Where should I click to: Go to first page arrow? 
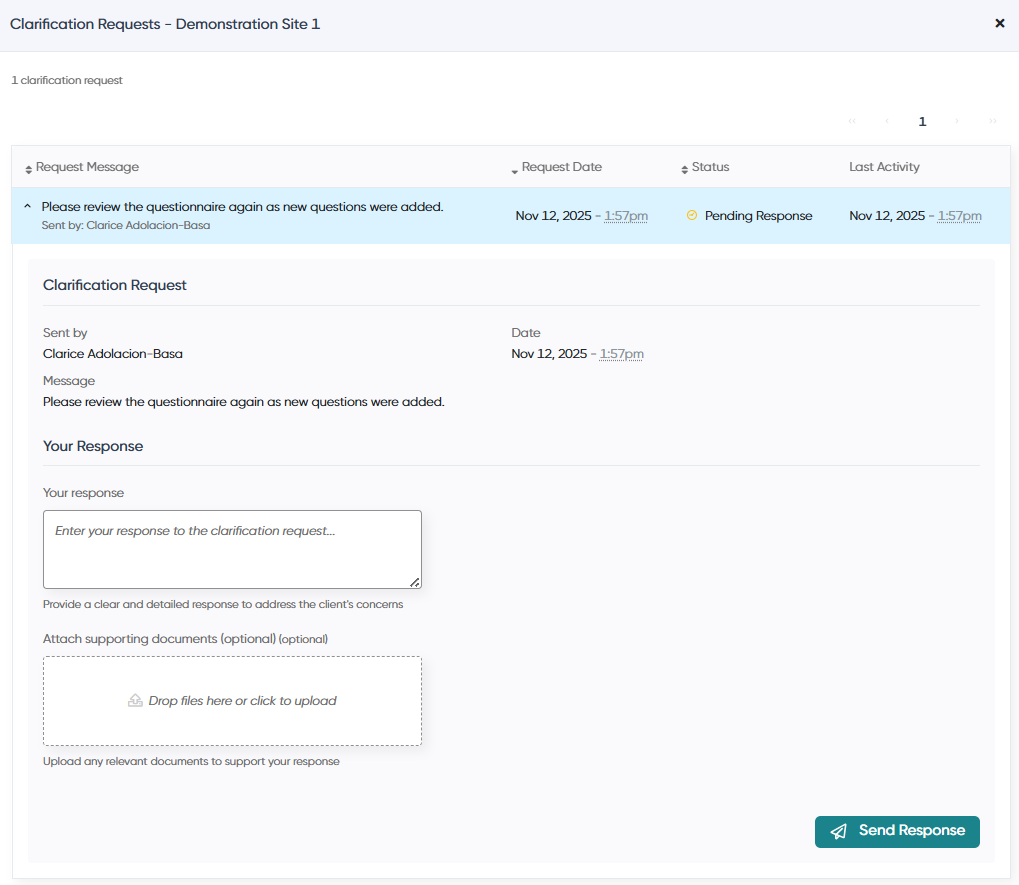pos(852,121)
